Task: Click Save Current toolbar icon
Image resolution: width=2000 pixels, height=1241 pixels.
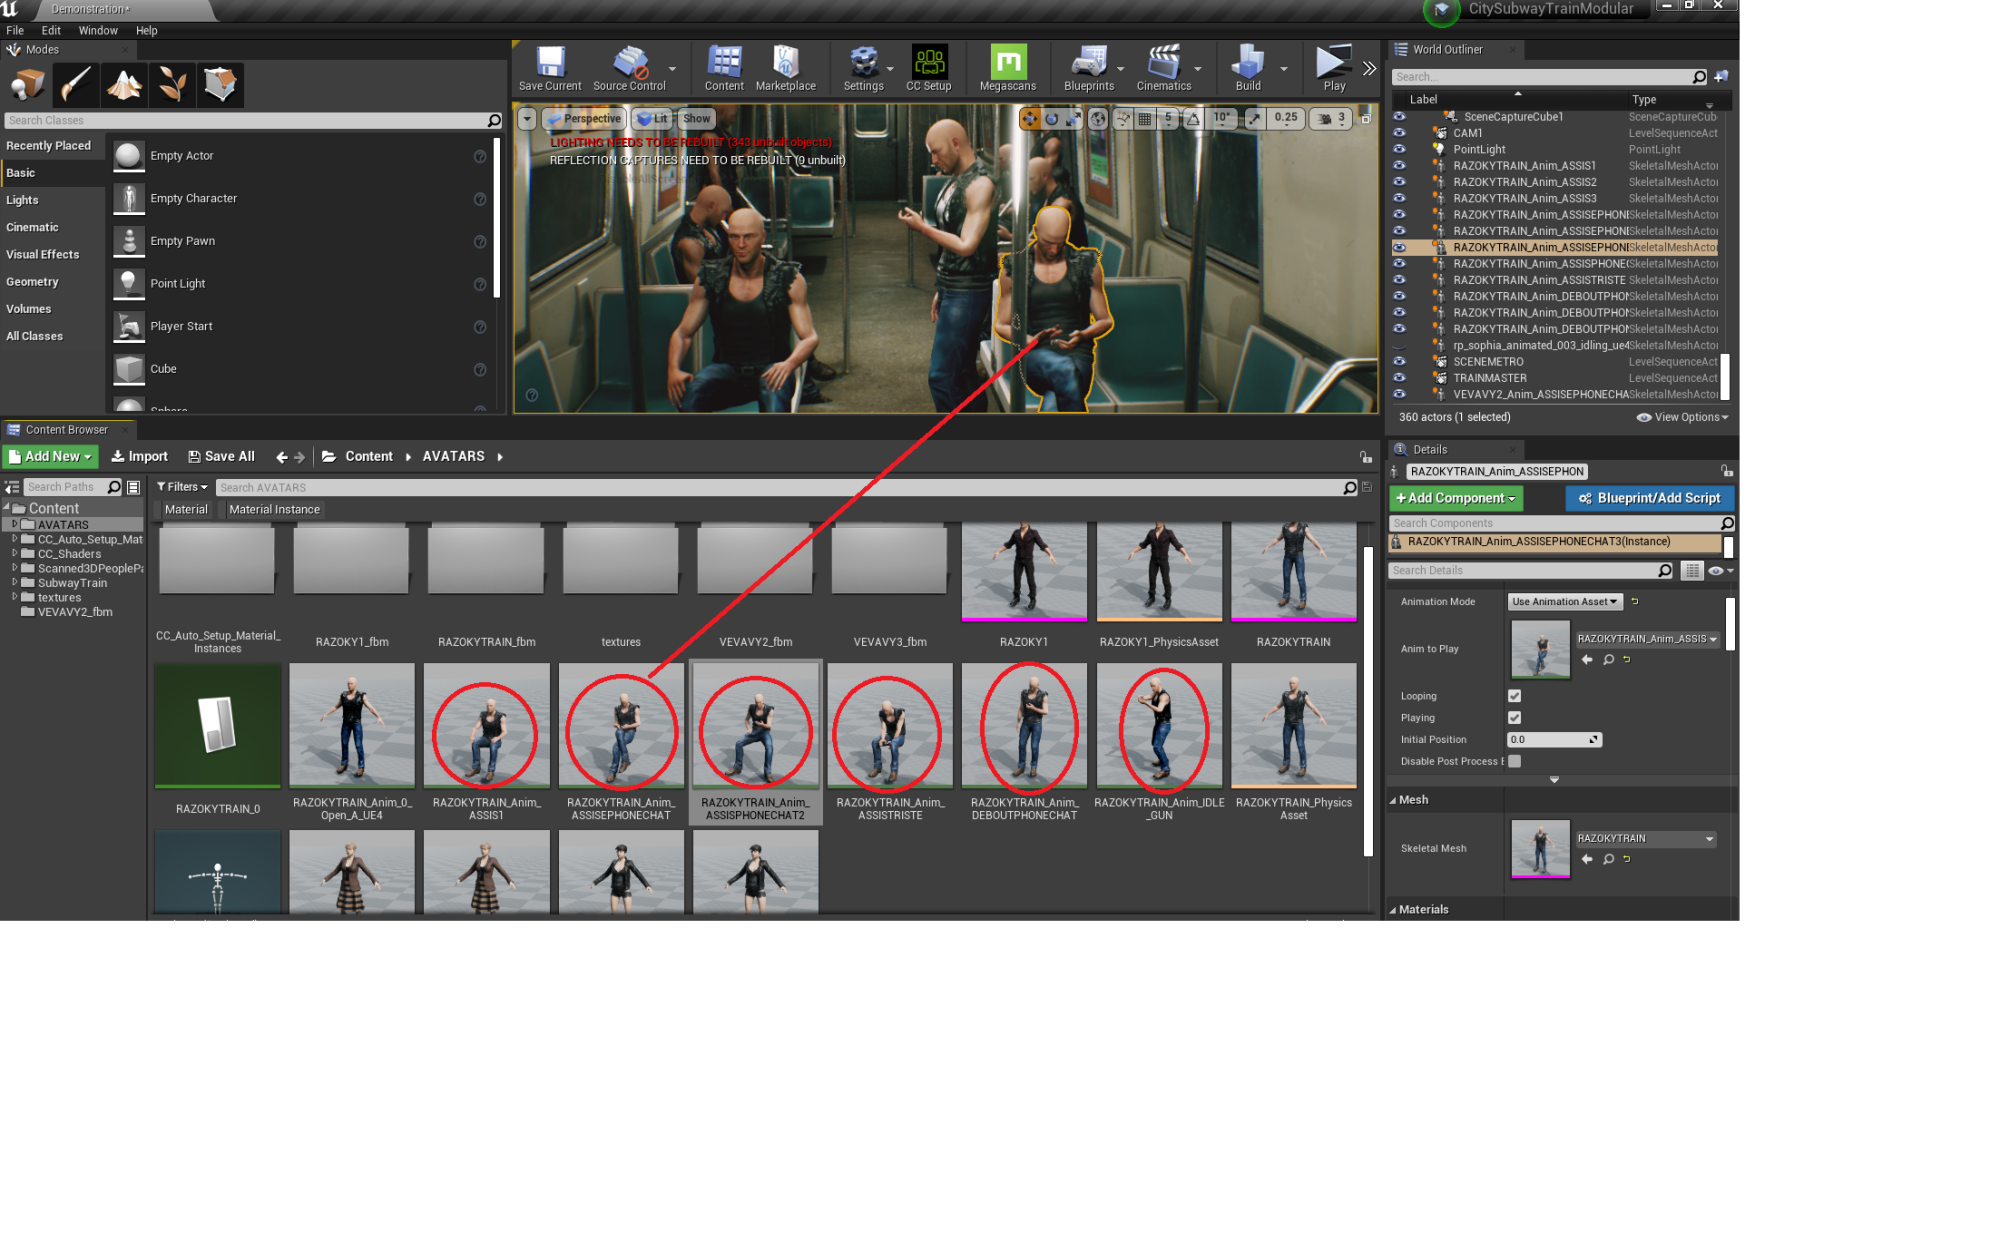Action: coord(550,68)
